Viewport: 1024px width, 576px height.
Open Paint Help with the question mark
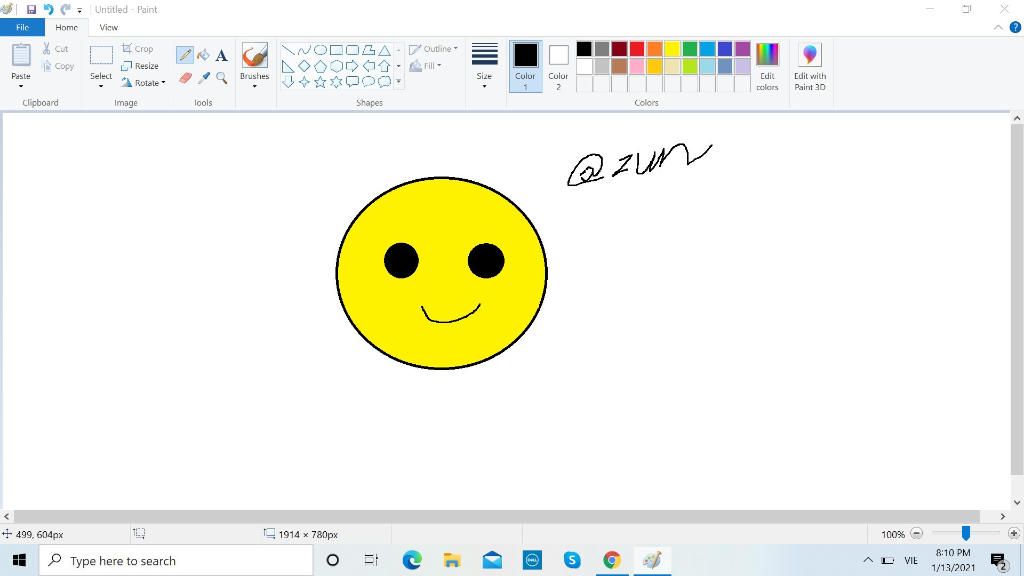coord(1015,27)
